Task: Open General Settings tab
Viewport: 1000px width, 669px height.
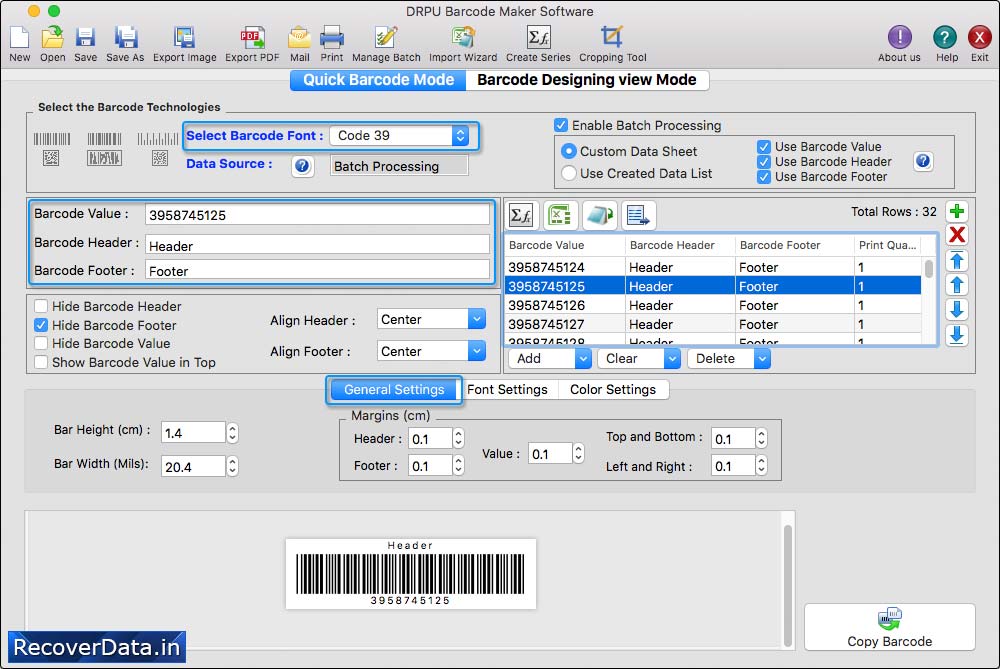Action: (x=394, y=390)
